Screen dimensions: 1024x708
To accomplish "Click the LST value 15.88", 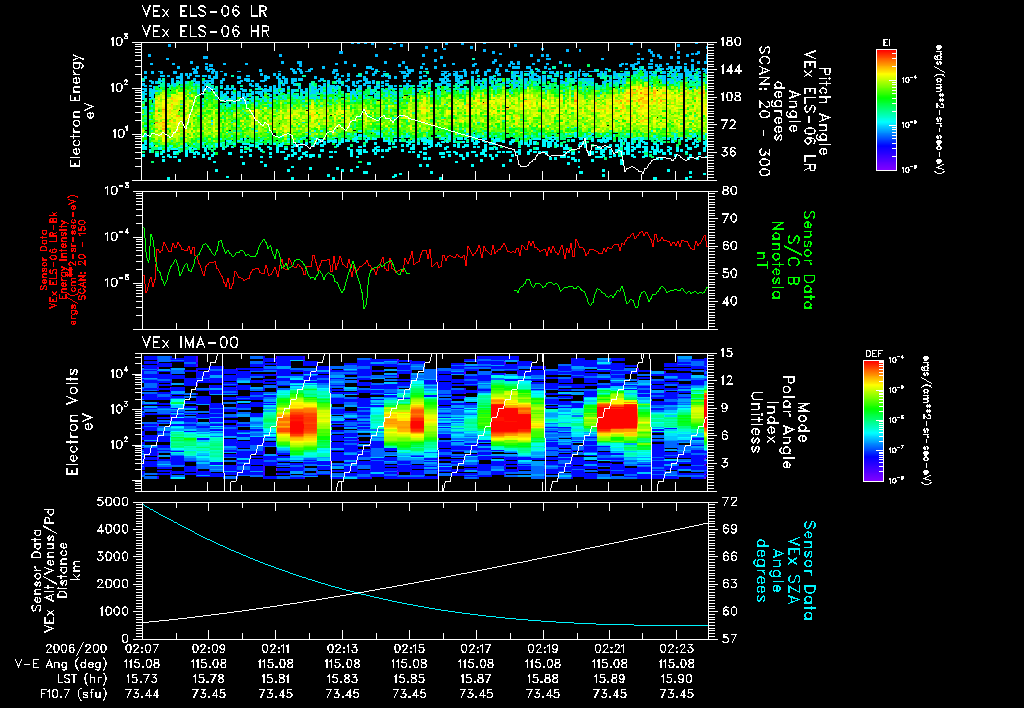I will pos(543,679).
